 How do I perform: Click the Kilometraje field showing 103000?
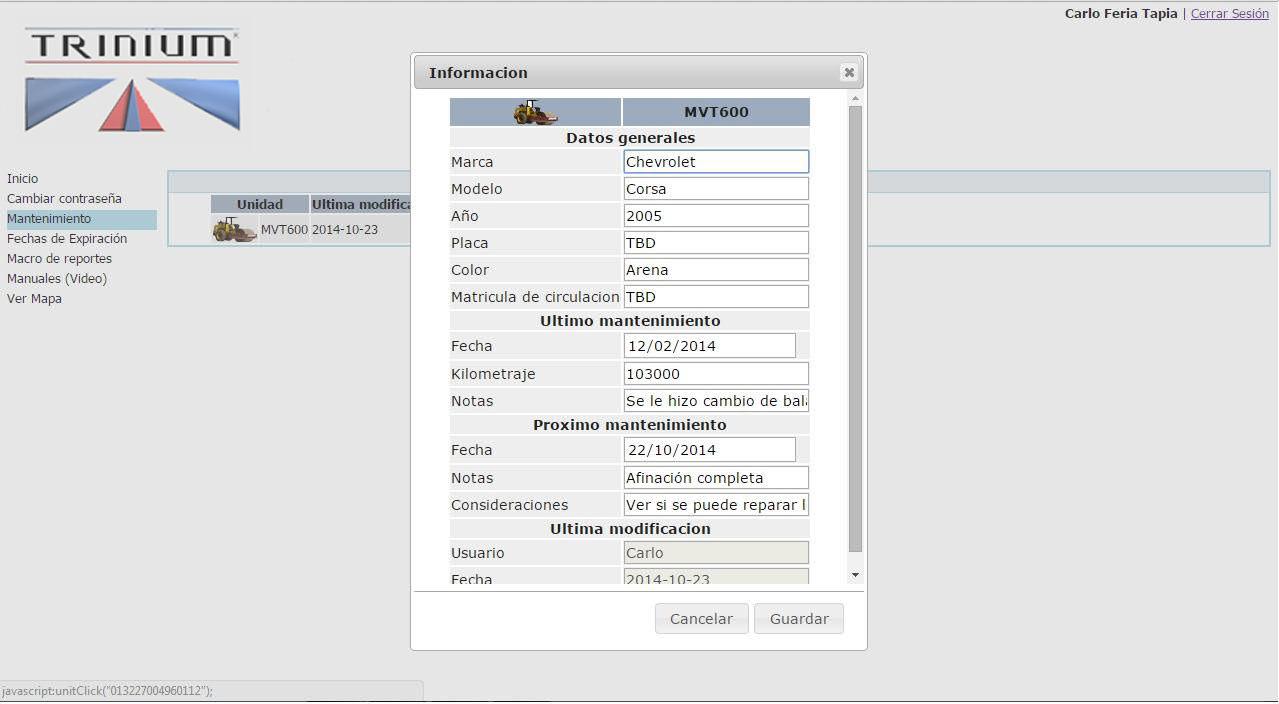(x=715, y=374)
